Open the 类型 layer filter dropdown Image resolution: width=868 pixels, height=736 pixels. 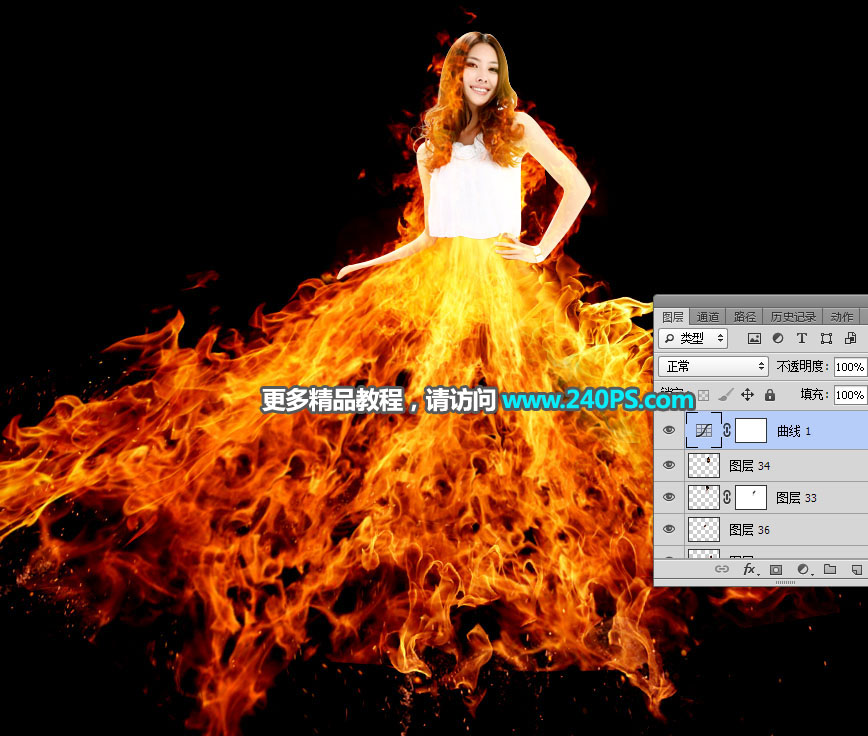coord(693,338)
